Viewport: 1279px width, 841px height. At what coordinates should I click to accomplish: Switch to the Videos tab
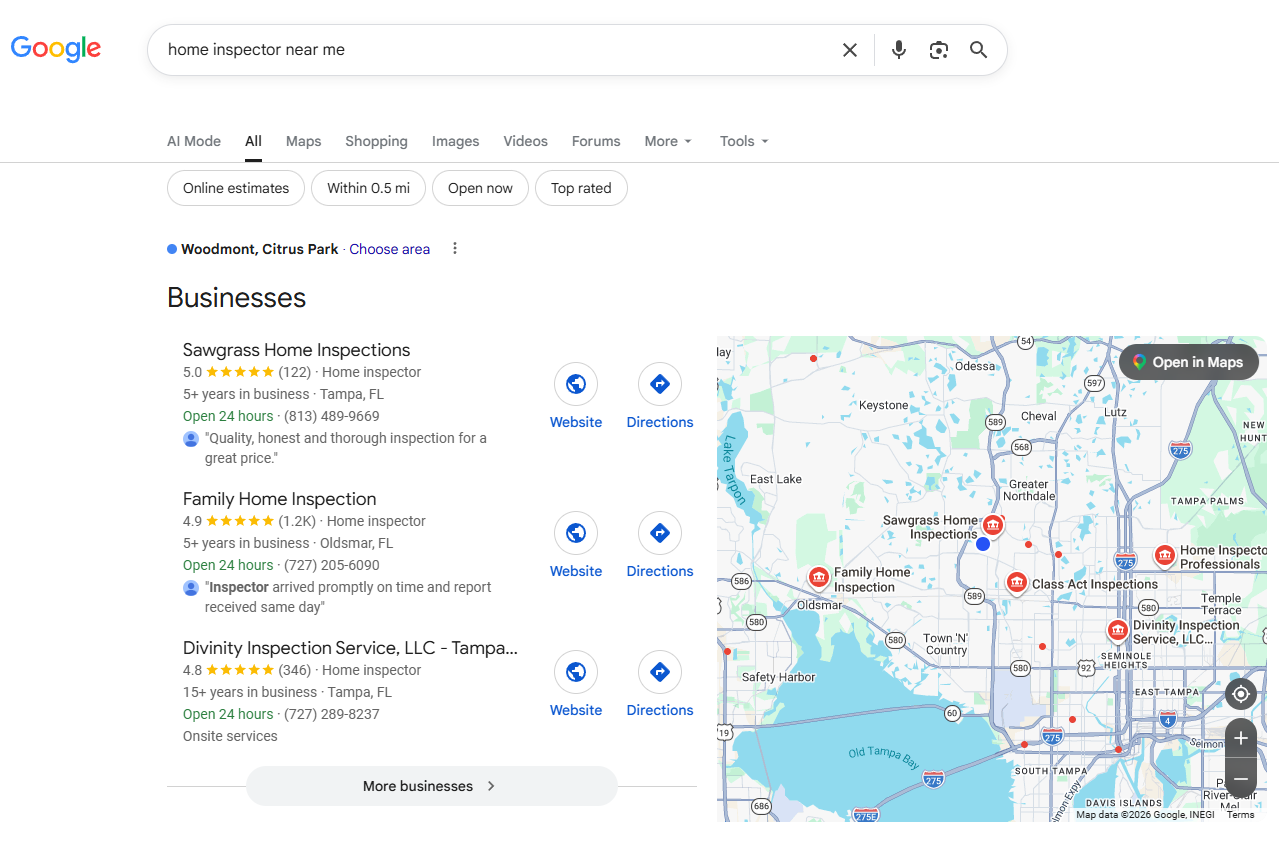click(x=526, y=141)
